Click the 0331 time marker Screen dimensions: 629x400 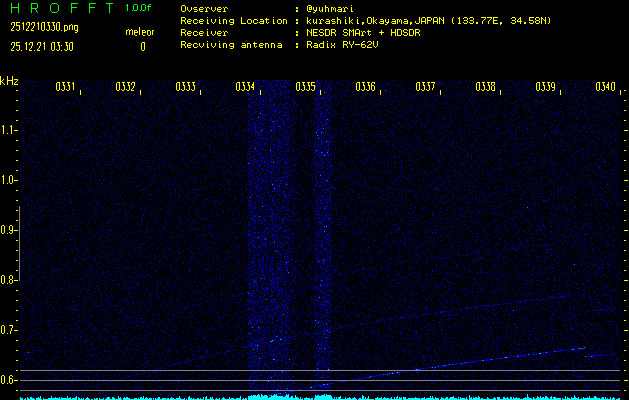(x=65, y=87)
